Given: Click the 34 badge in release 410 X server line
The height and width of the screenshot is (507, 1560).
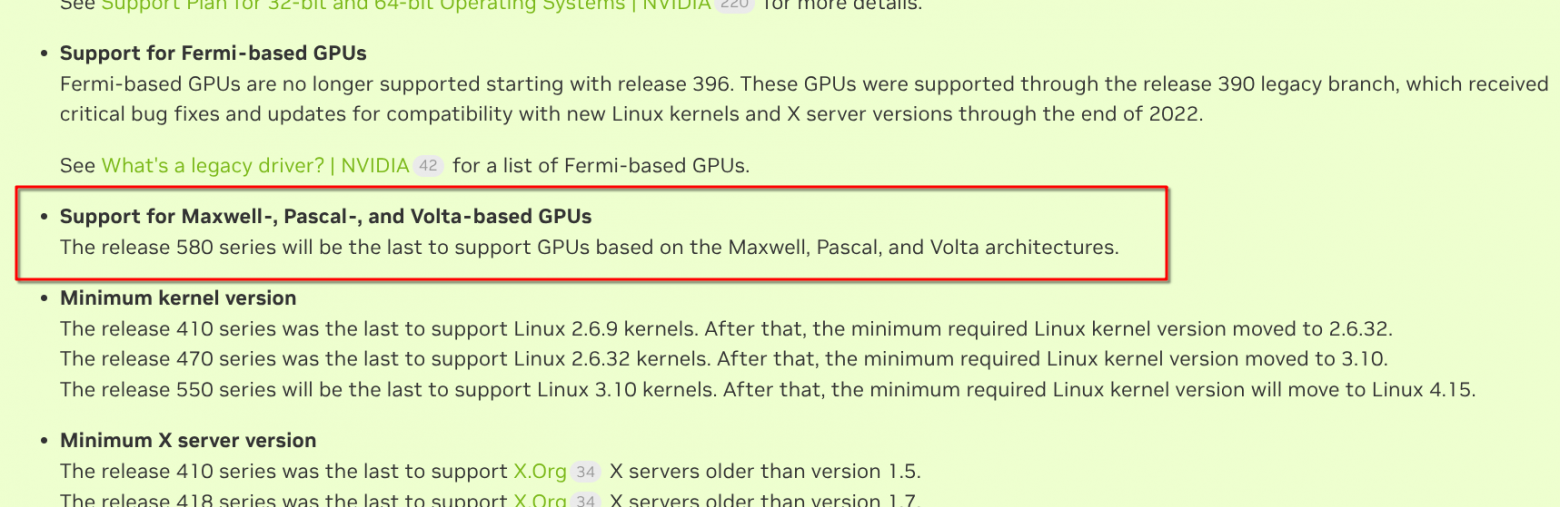Looking at the screenshot, I should point(586,472).
